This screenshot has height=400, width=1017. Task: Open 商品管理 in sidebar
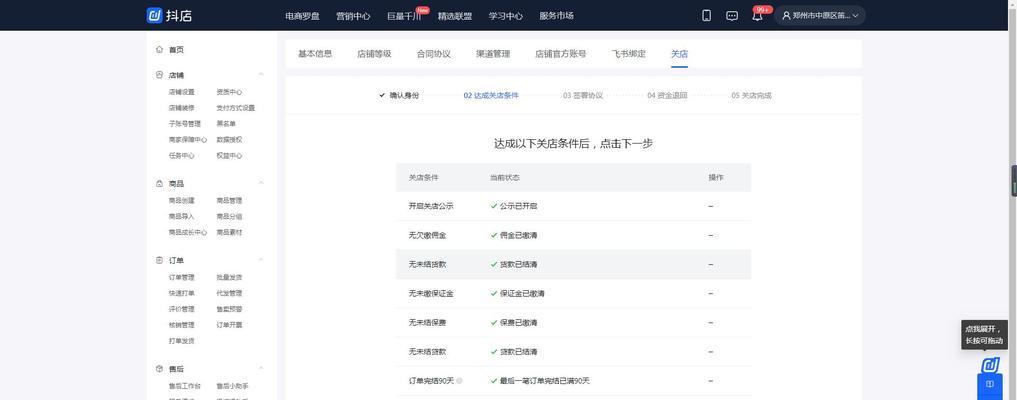(229, 200)
